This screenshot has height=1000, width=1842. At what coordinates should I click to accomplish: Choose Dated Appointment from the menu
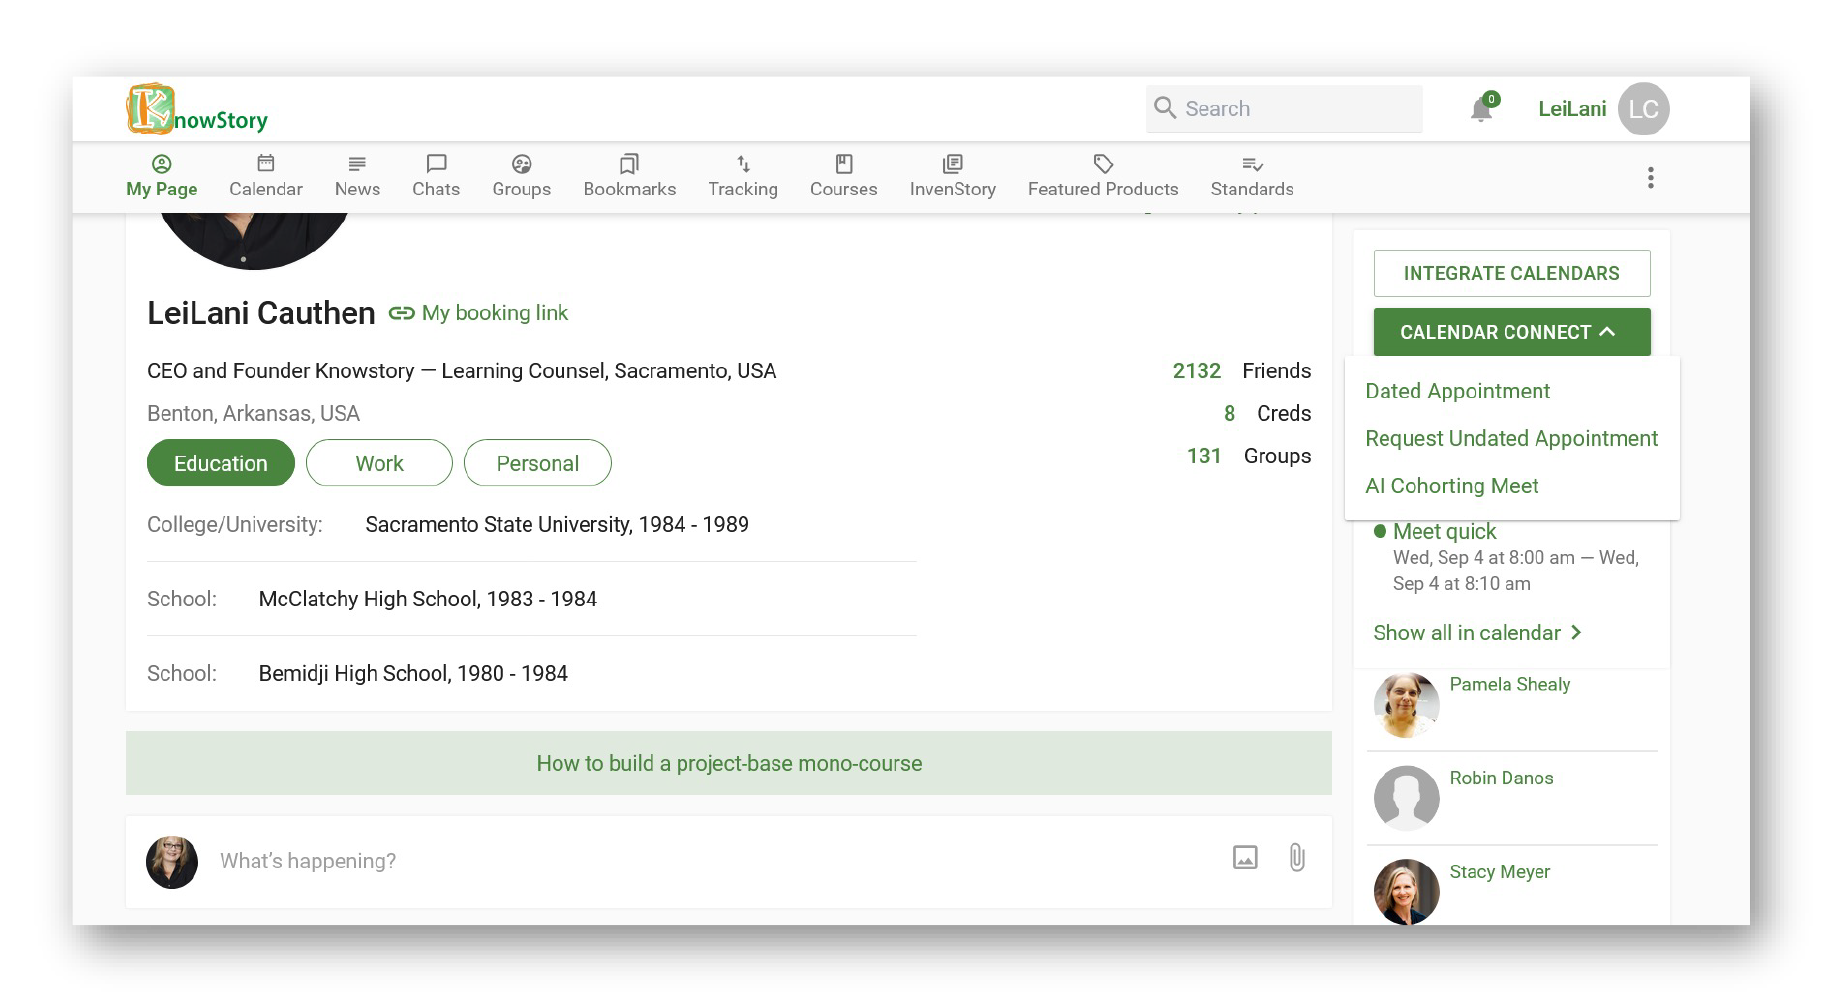click(1457, 391)
